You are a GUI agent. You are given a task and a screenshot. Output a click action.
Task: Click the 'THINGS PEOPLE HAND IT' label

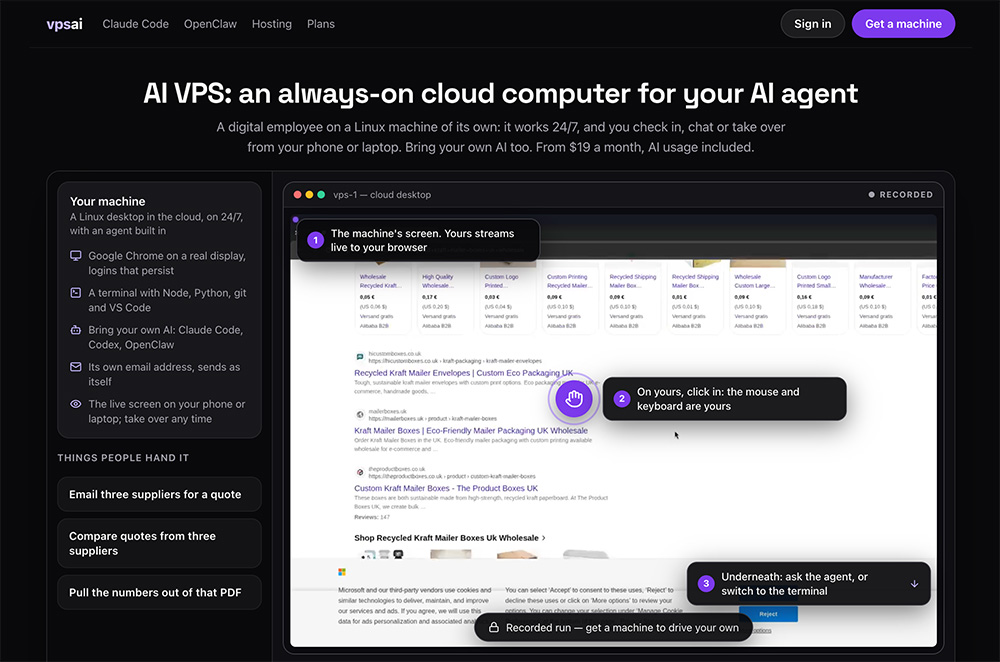[x=123, y=458]
